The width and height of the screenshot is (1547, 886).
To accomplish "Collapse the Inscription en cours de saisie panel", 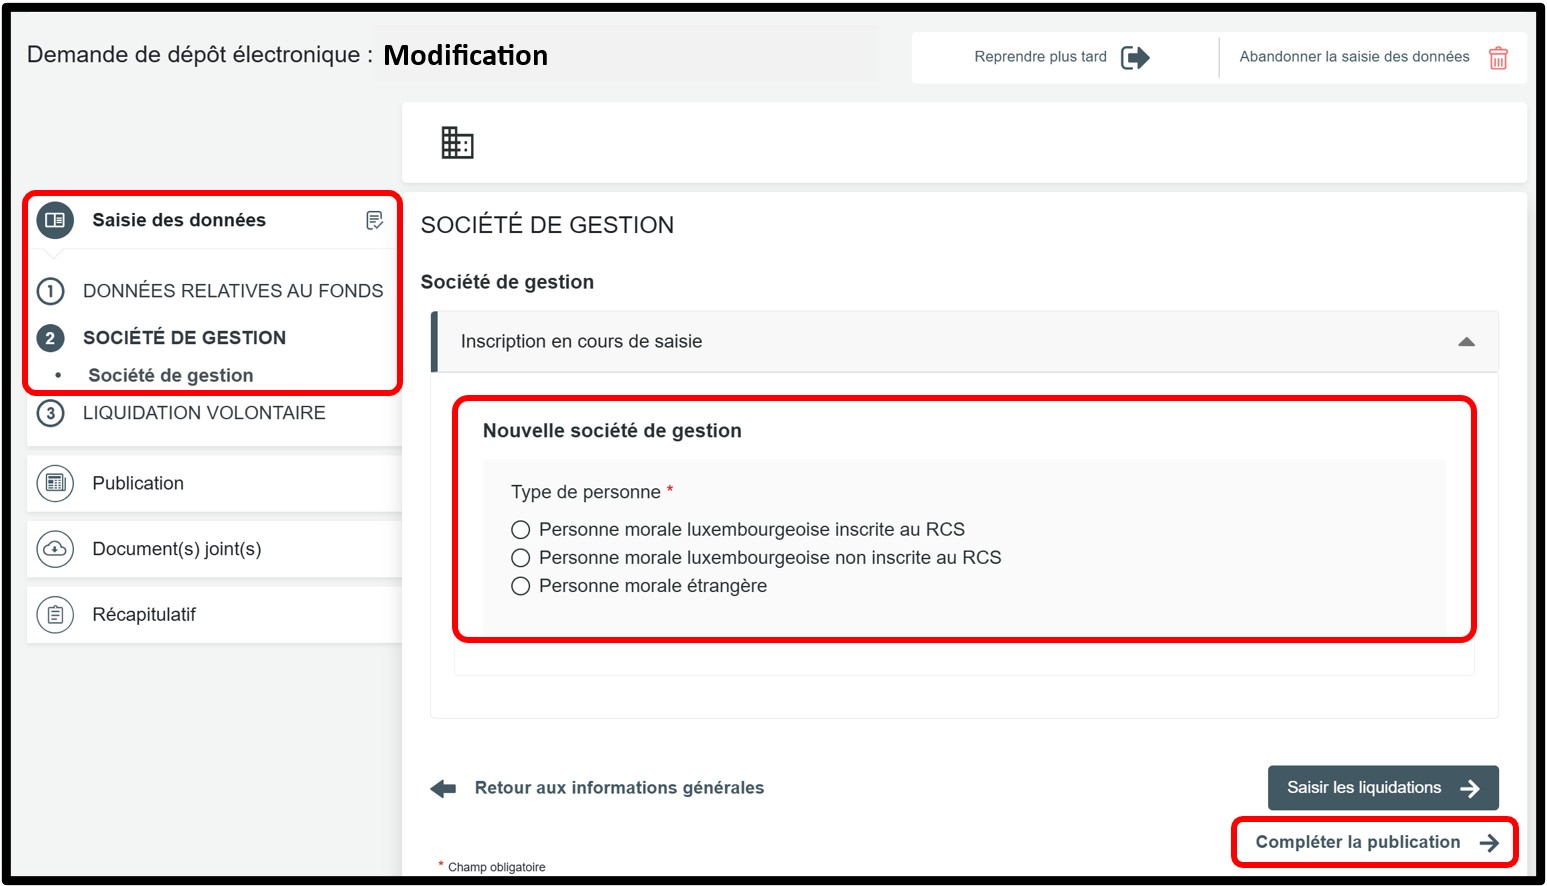I will (1466, 342).
